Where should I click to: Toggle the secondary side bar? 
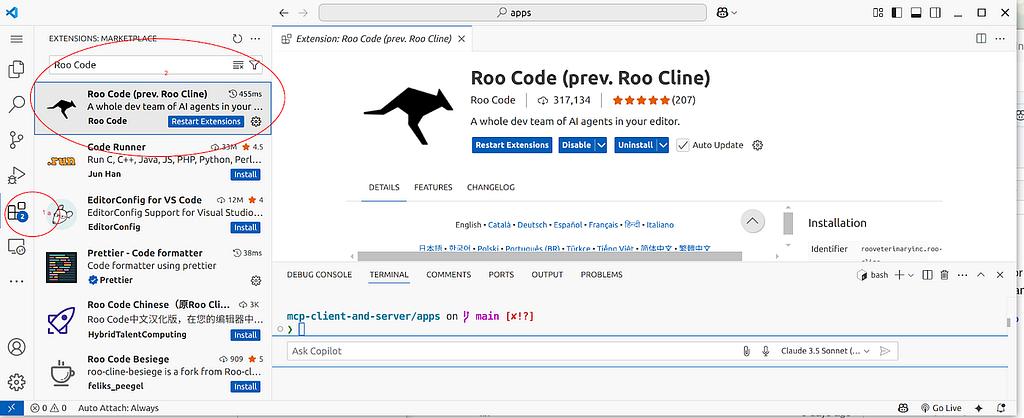(x=935, y=12)
